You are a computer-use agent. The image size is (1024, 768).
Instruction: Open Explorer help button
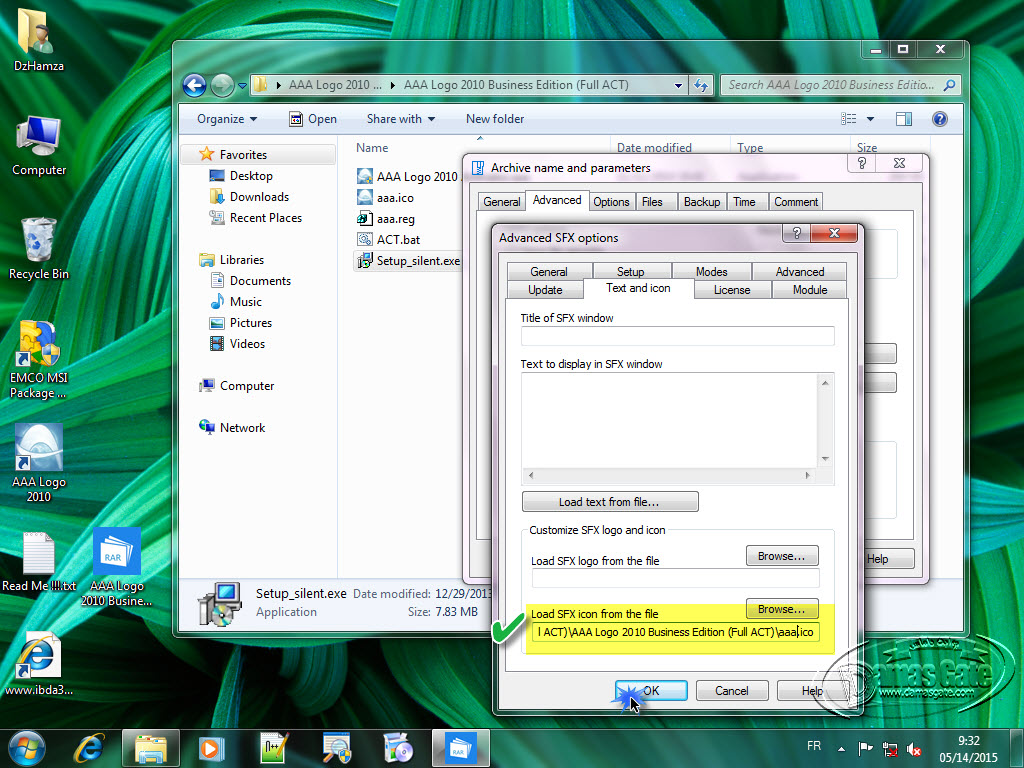pyautogui.click(x=940, y=119)
